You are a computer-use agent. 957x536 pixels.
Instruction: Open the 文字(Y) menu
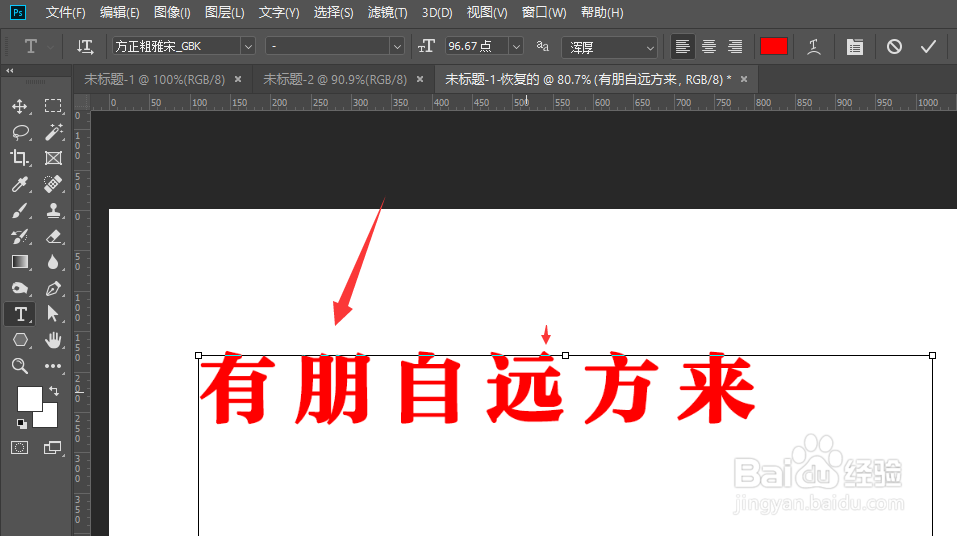click(x=279, y=12)
